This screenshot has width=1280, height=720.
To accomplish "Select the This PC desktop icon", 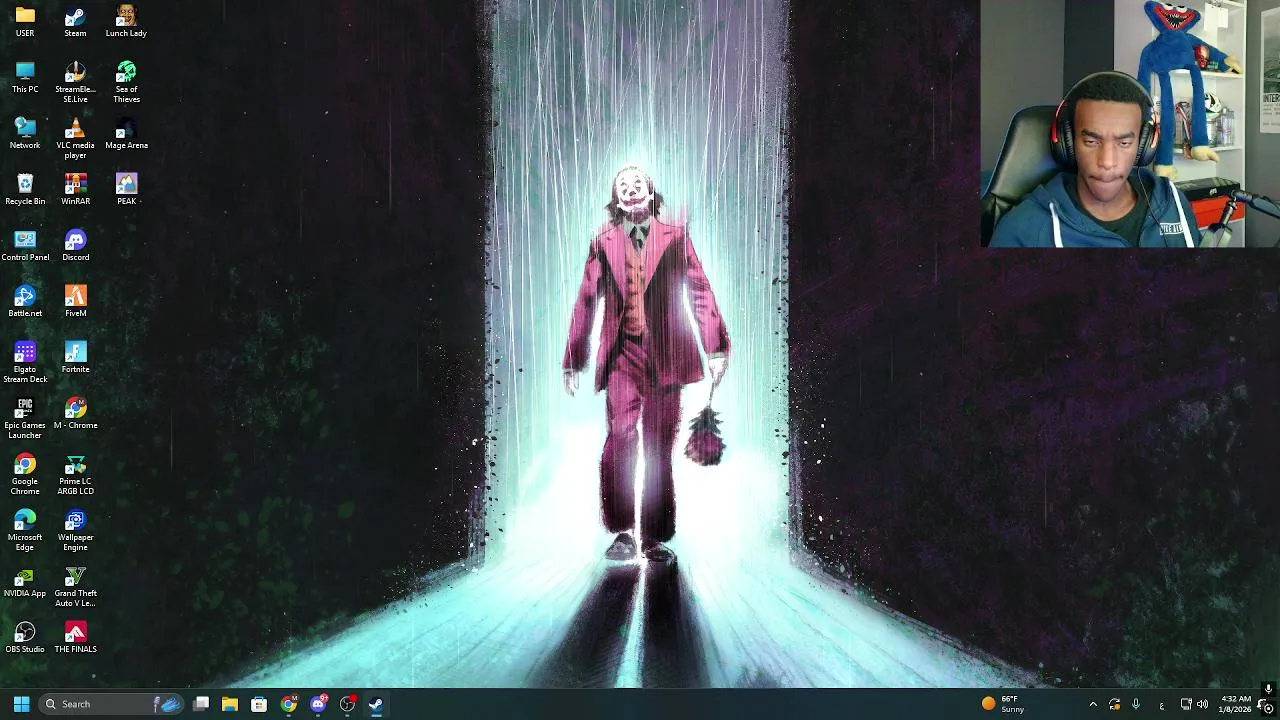I will [x=25, y=78].
